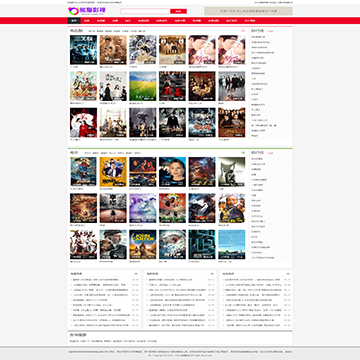Click the first title in TV hot ranking list

pyautogui.click(x=258, y=37)
